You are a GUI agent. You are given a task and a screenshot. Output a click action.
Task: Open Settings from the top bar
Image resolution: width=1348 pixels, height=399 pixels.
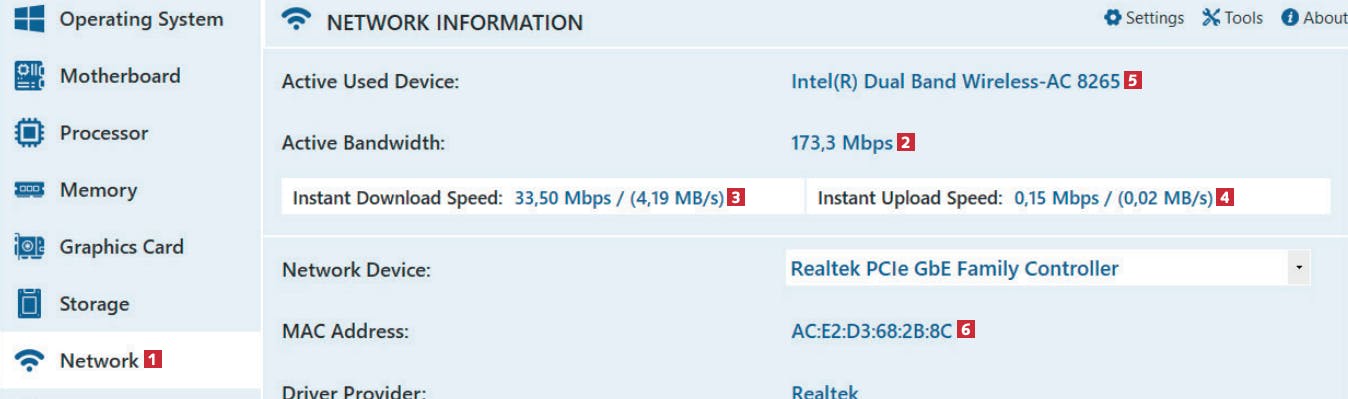[1155, 18]
